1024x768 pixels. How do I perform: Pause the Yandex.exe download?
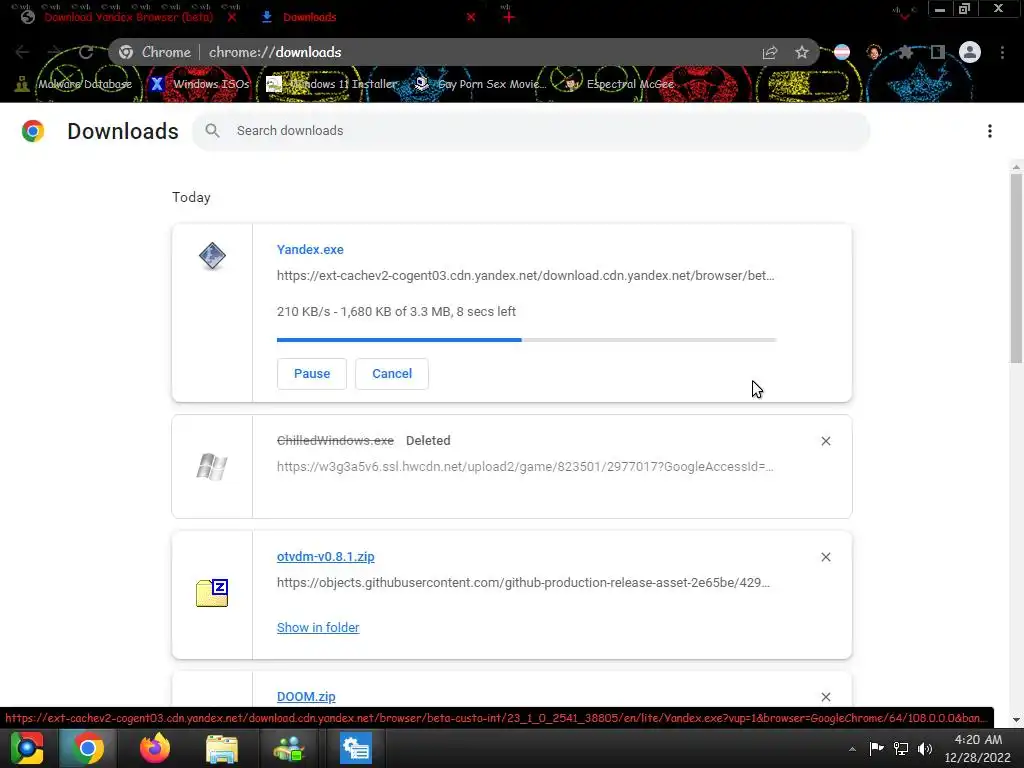312,374
